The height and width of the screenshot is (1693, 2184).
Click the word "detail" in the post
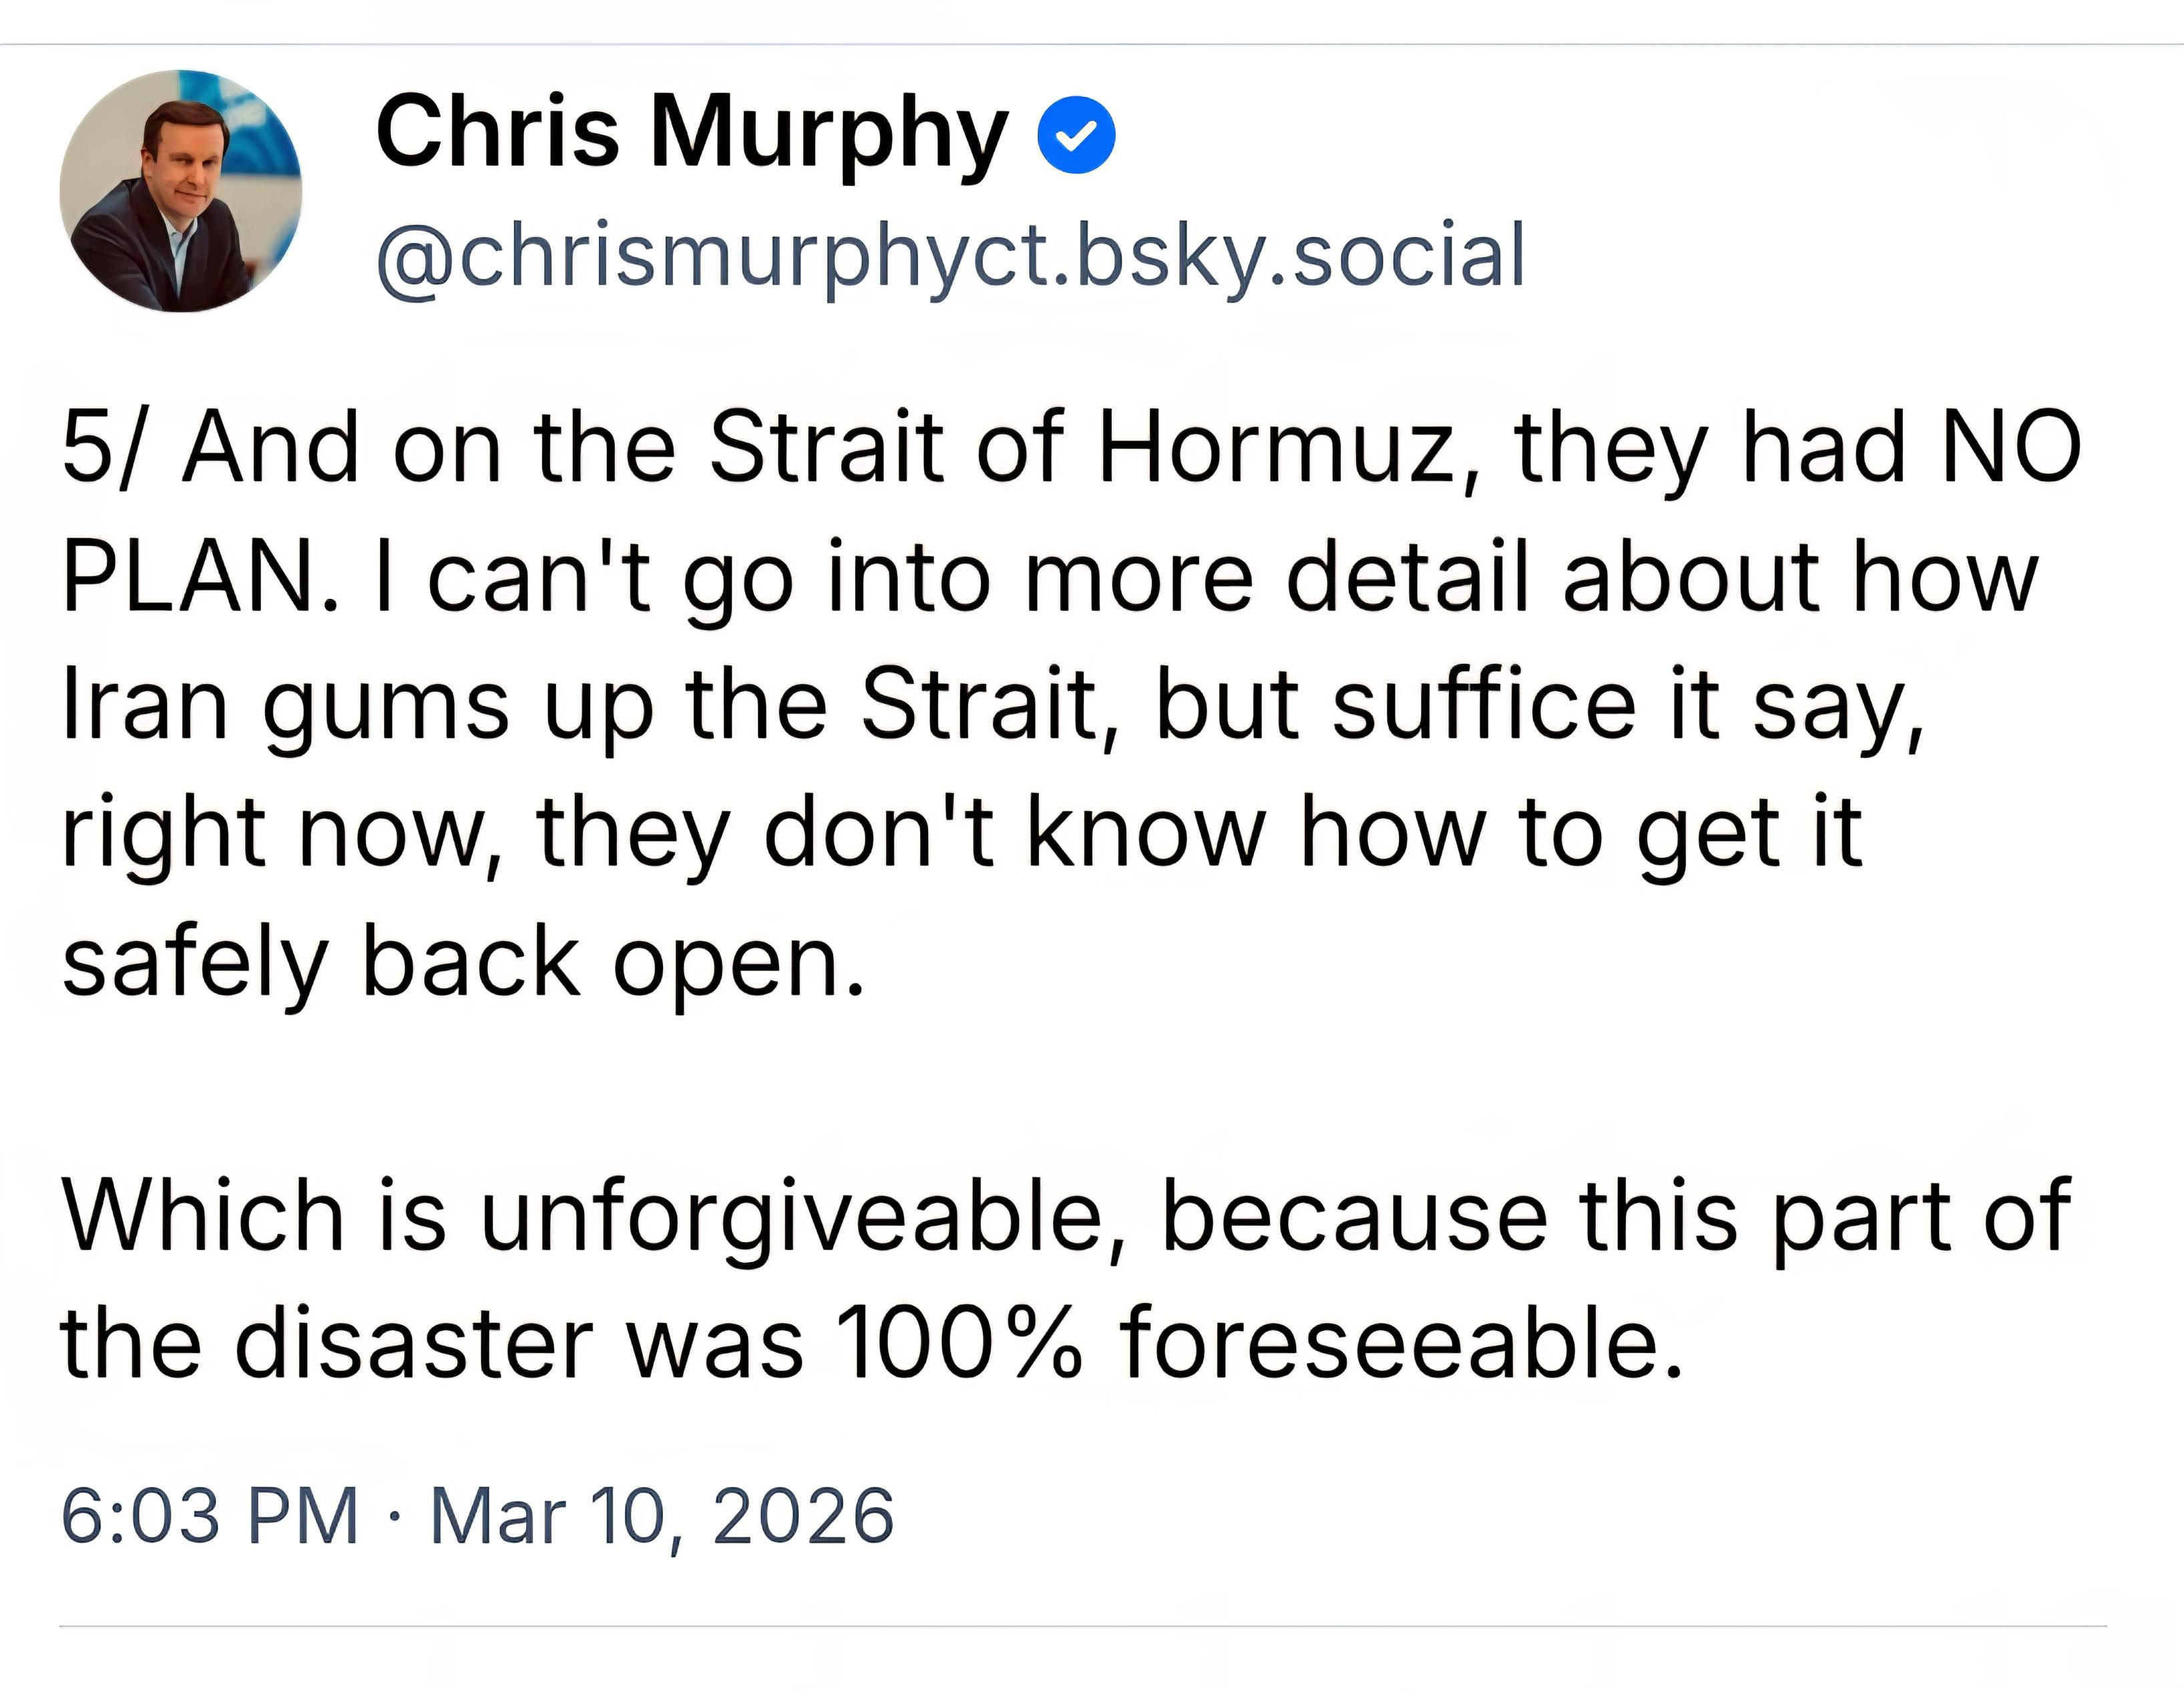click(1407, 577)
